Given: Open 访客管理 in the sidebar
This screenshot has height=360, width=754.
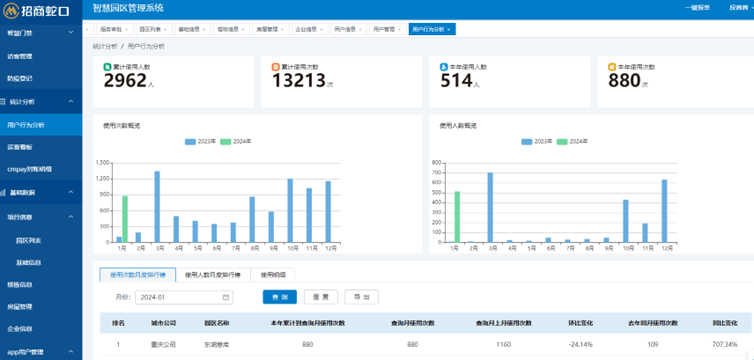Looking at the screenshot, I should [x=41, y=56].
